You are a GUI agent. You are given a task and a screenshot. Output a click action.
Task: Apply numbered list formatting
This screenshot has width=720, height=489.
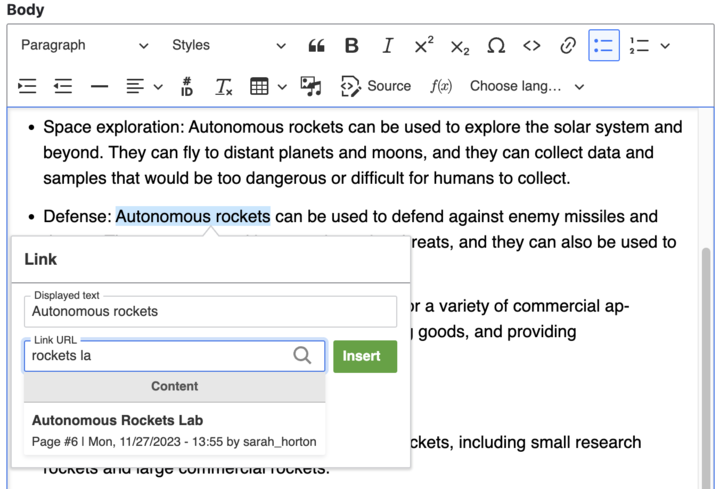pos(639,45)
